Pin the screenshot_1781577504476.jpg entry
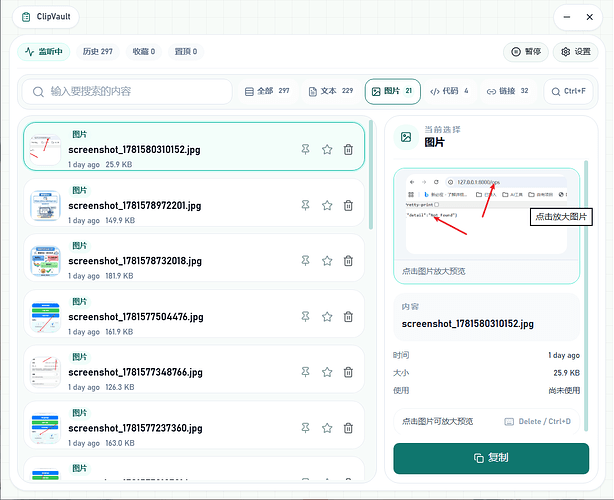614x500 pixels. click(305, 316)
